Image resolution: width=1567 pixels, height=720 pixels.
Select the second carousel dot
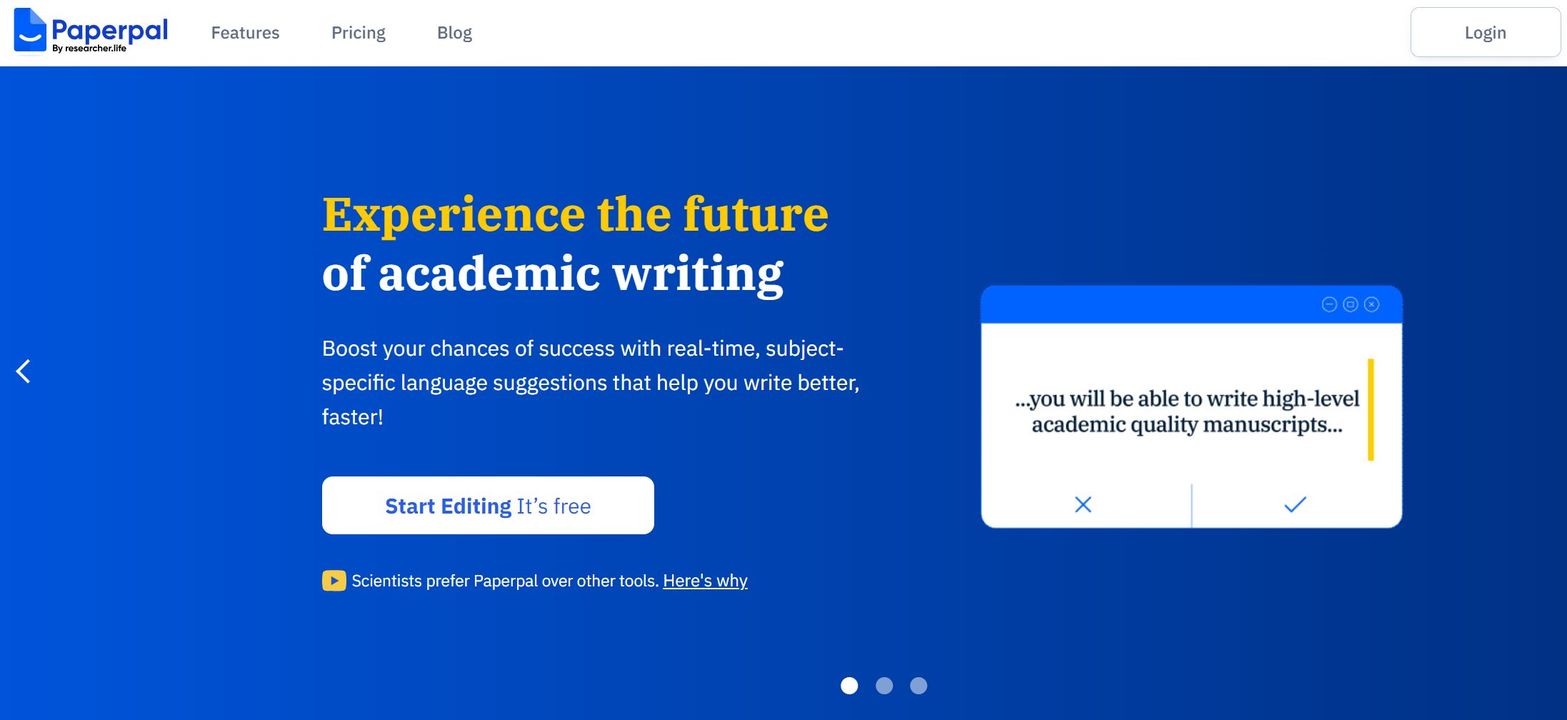[884, 685]
